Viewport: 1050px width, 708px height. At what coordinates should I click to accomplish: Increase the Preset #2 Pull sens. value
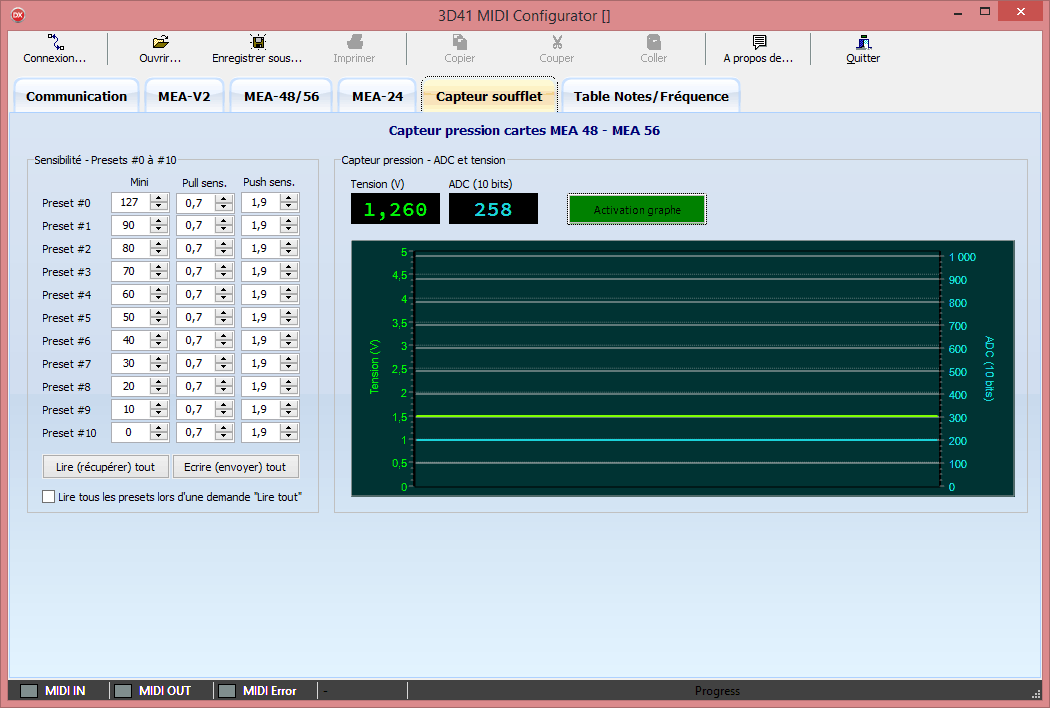pos(224,244)
